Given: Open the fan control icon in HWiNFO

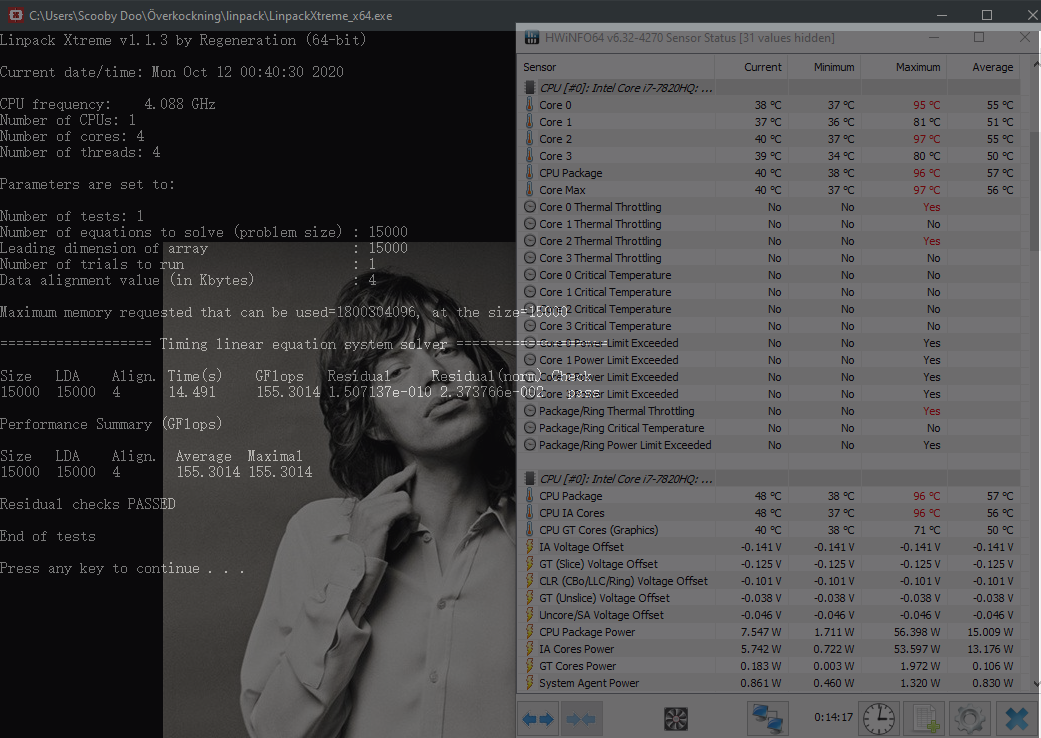Looking at the screenshot, I should (676, 719).
